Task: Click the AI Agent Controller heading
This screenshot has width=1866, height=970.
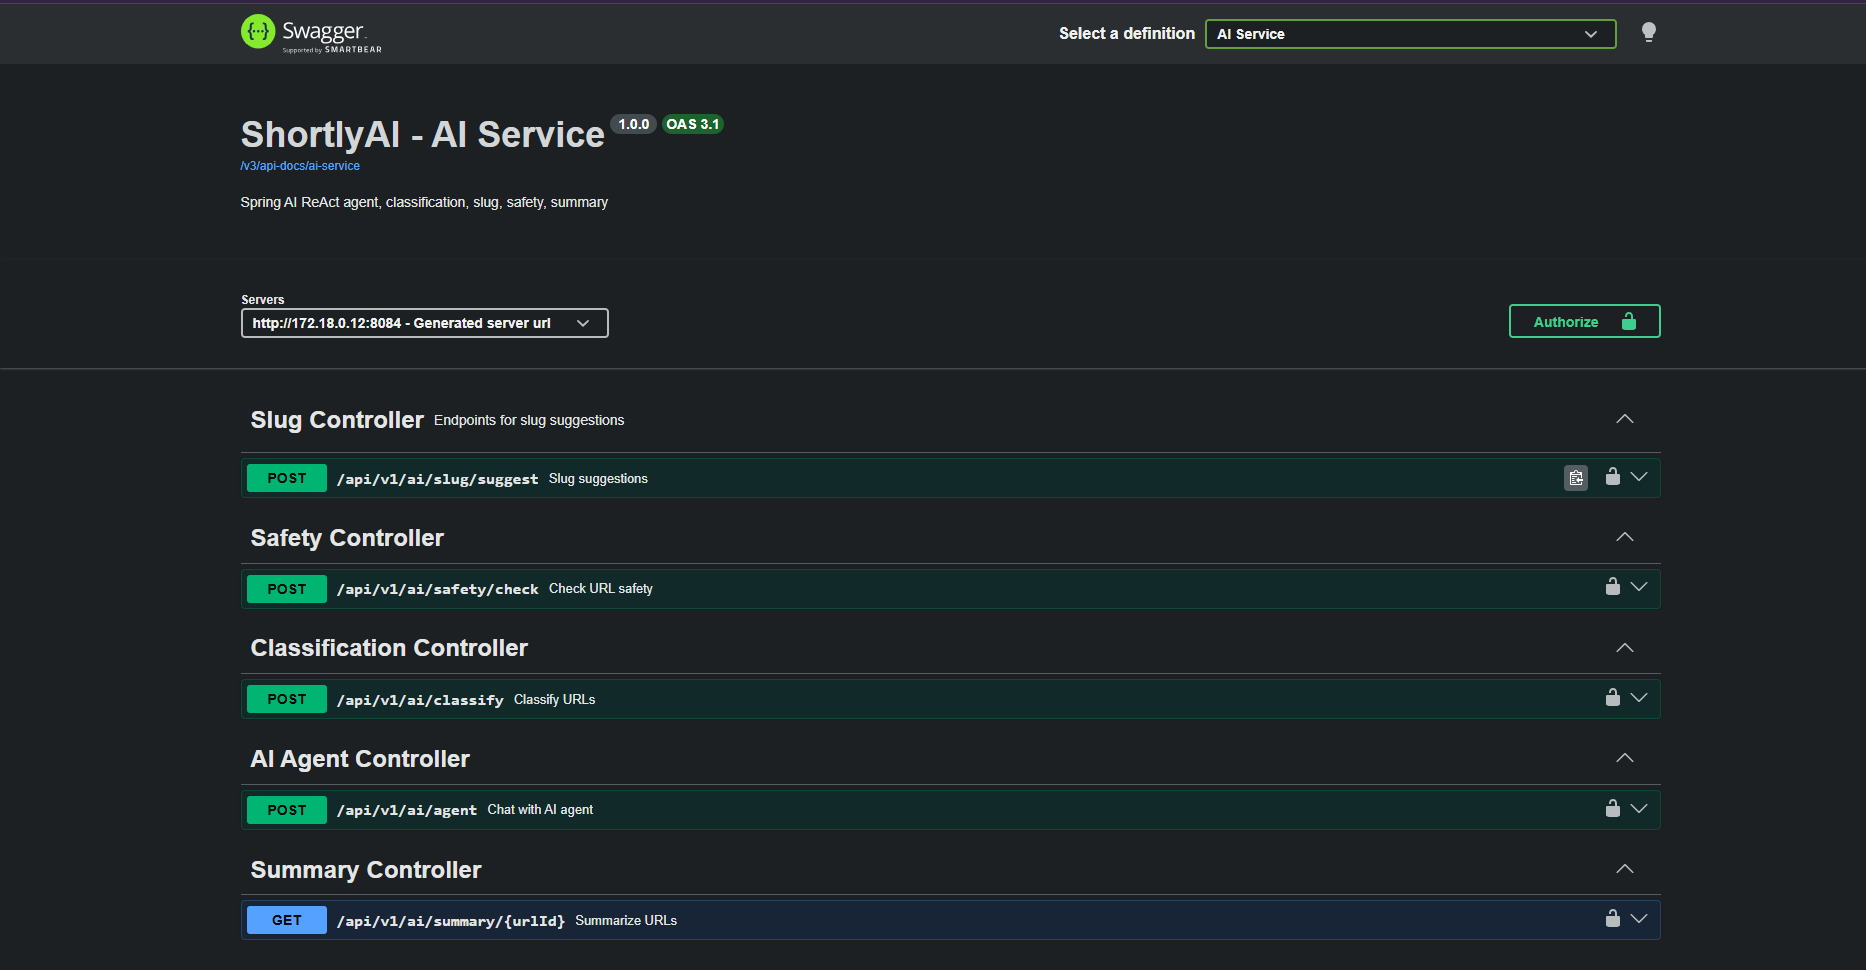Action: pos(360,759)
